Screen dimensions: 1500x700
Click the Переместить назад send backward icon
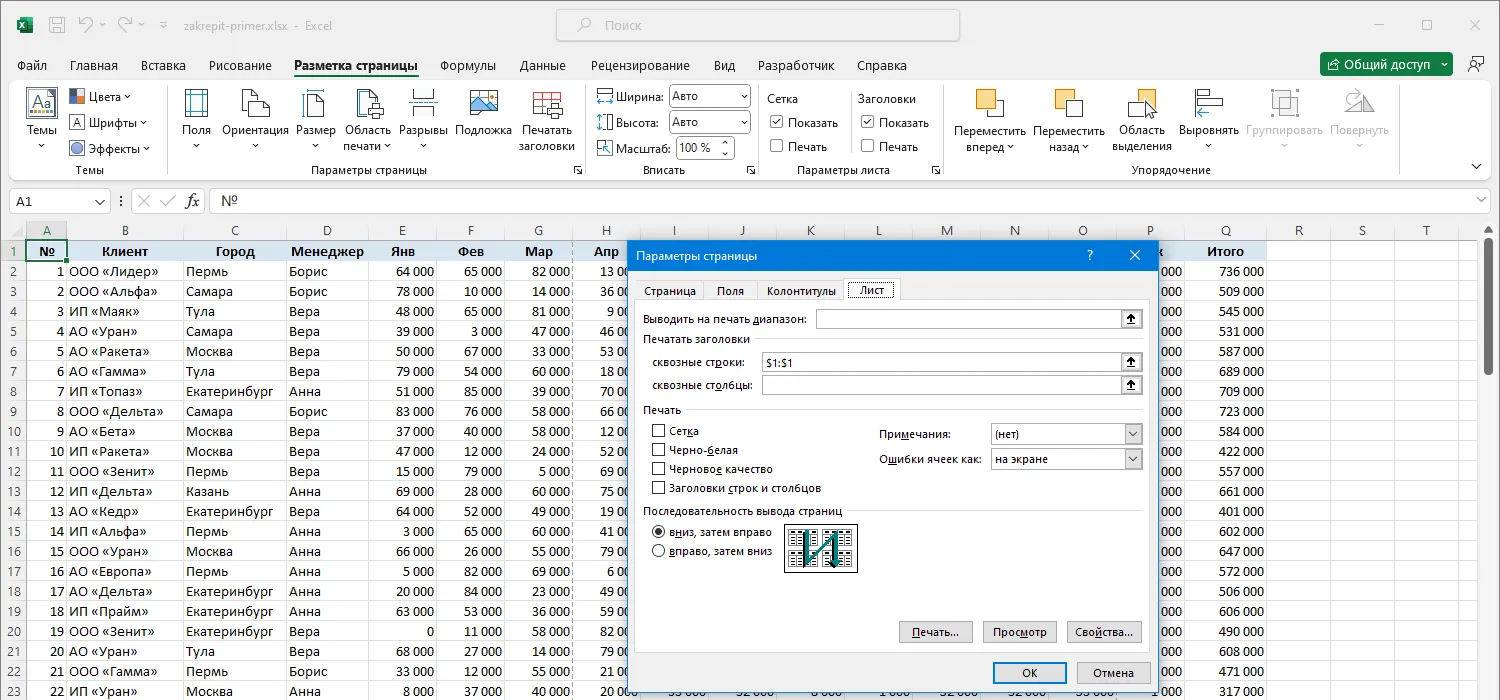coord(1069,104)
